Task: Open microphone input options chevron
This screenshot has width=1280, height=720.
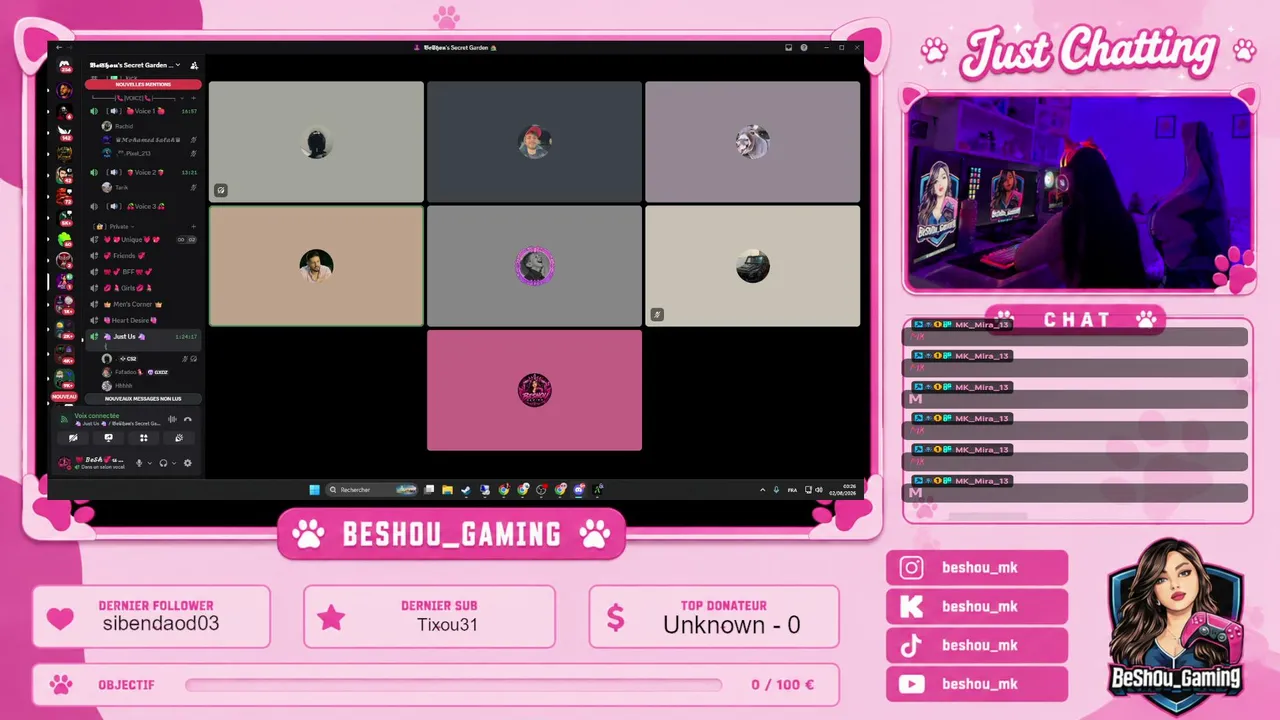Action: click(x=150, y=463)
